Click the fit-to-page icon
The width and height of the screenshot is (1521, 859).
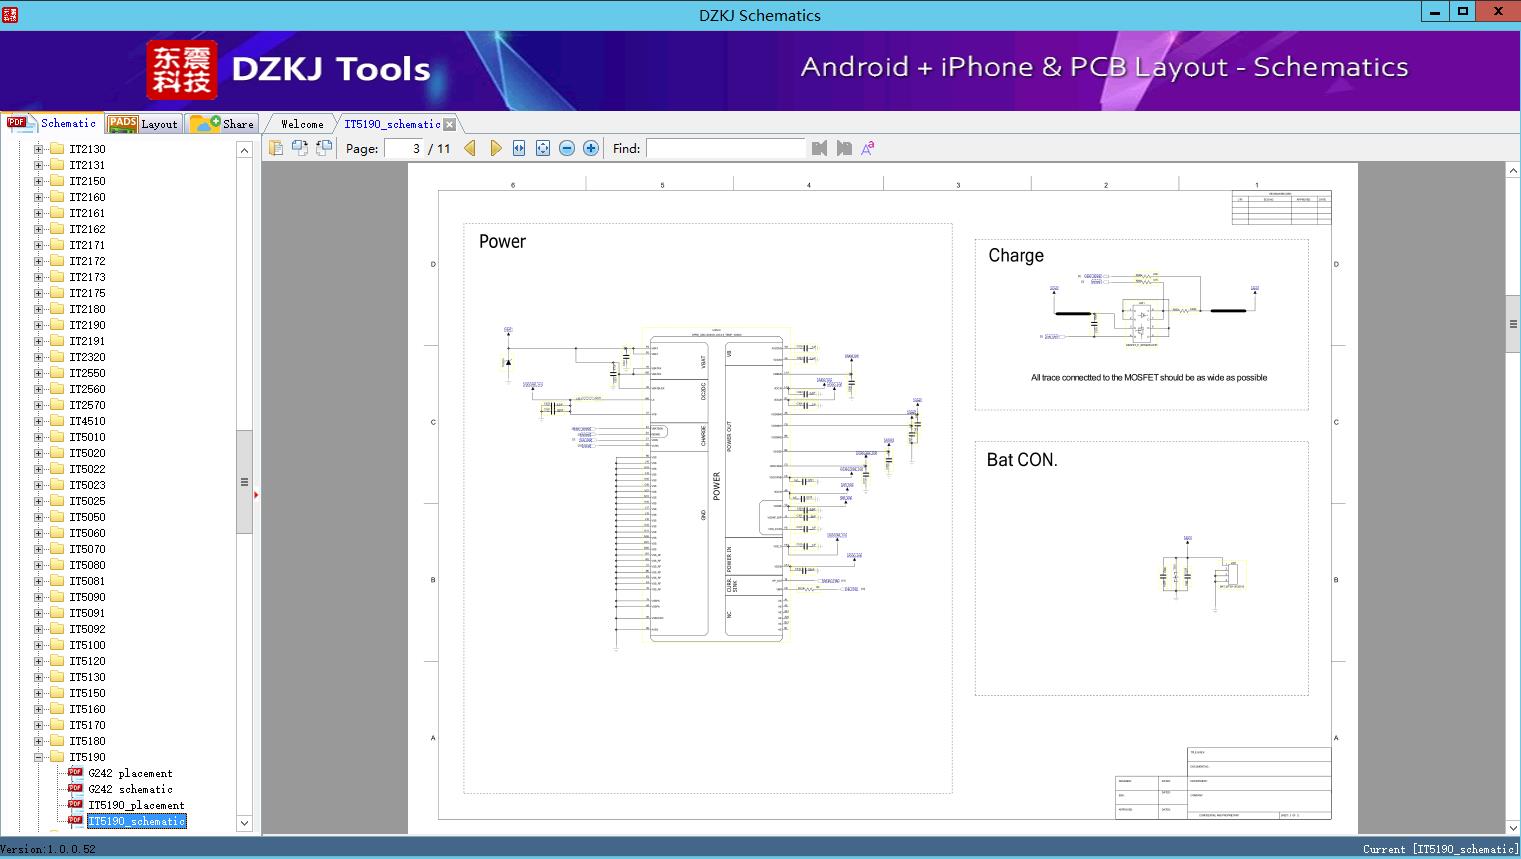543,148
